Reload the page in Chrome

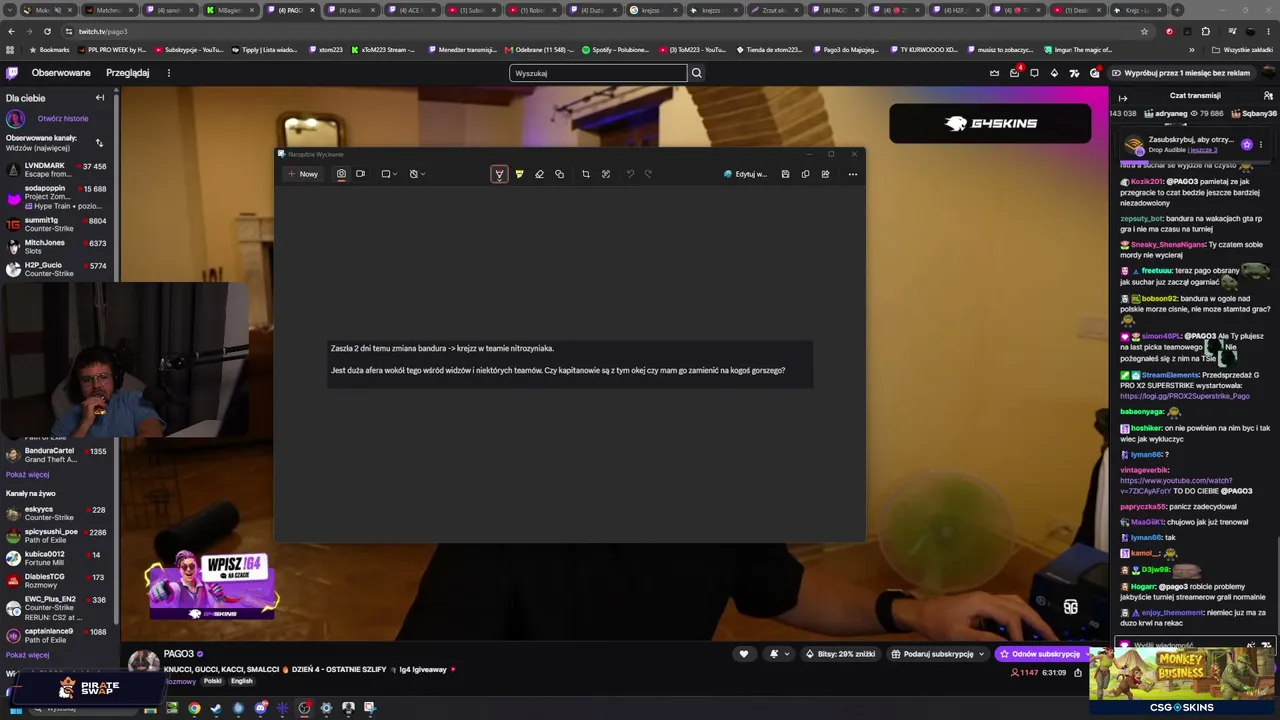(47, 31)
